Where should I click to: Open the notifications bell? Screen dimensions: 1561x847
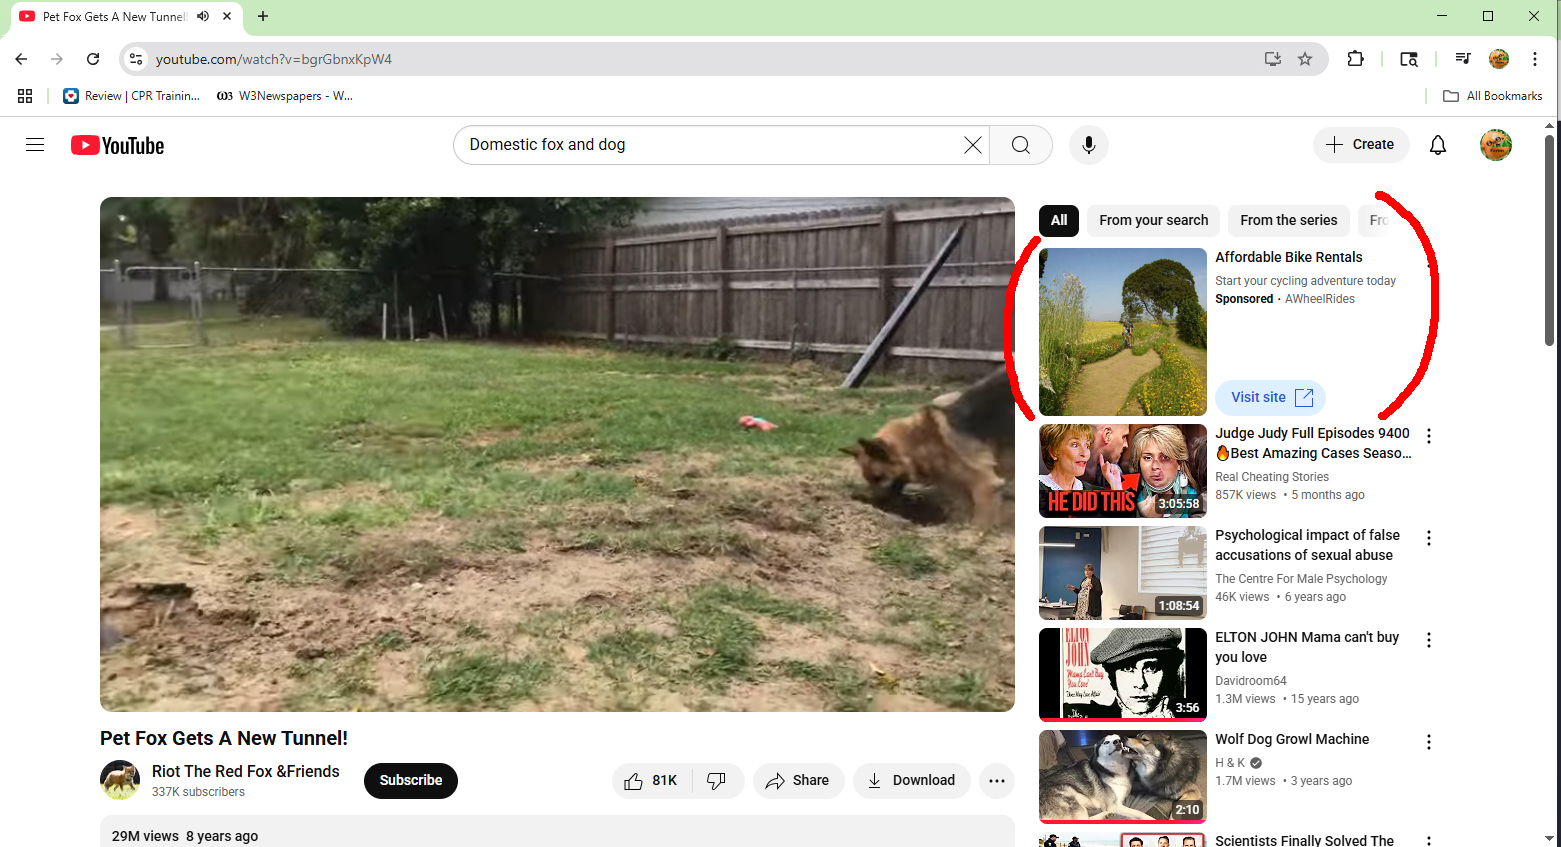coord(1438,145)
